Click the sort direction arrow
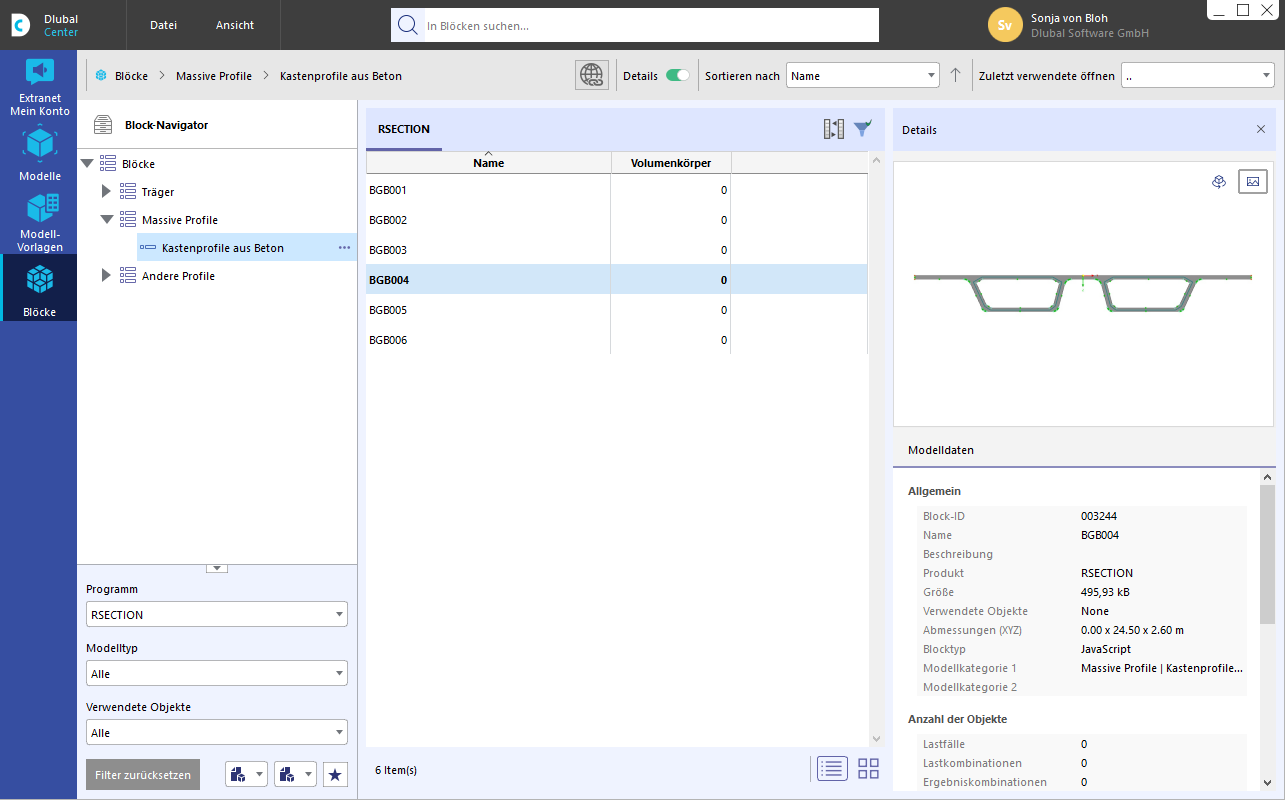 [955, 75]
